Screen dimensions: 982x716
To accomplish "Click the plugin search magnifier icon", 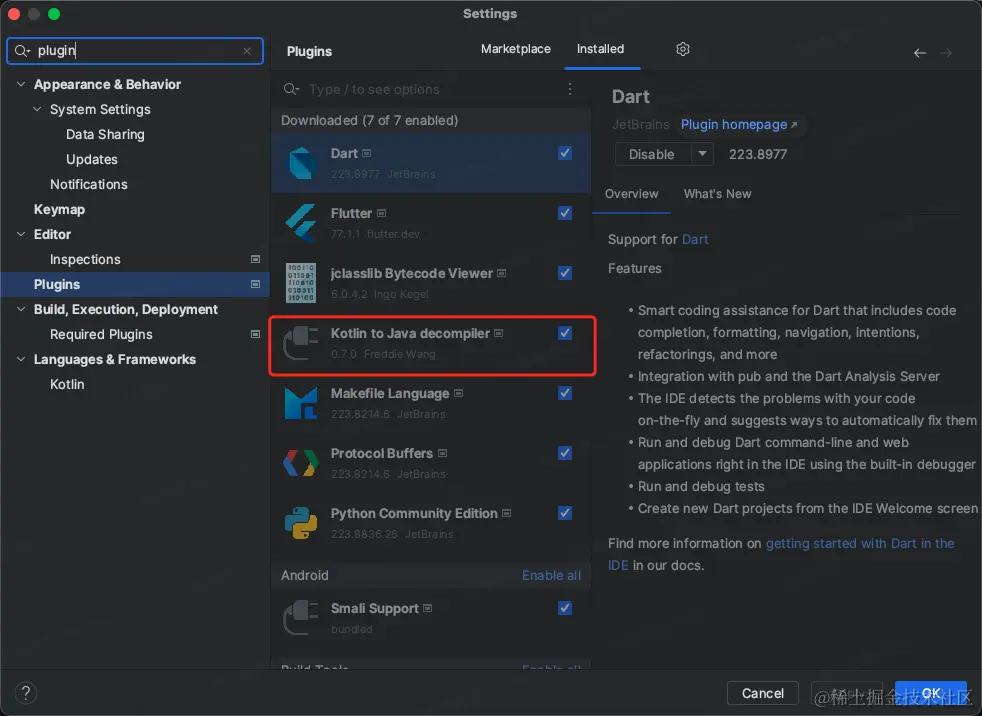I will [289, 89].
